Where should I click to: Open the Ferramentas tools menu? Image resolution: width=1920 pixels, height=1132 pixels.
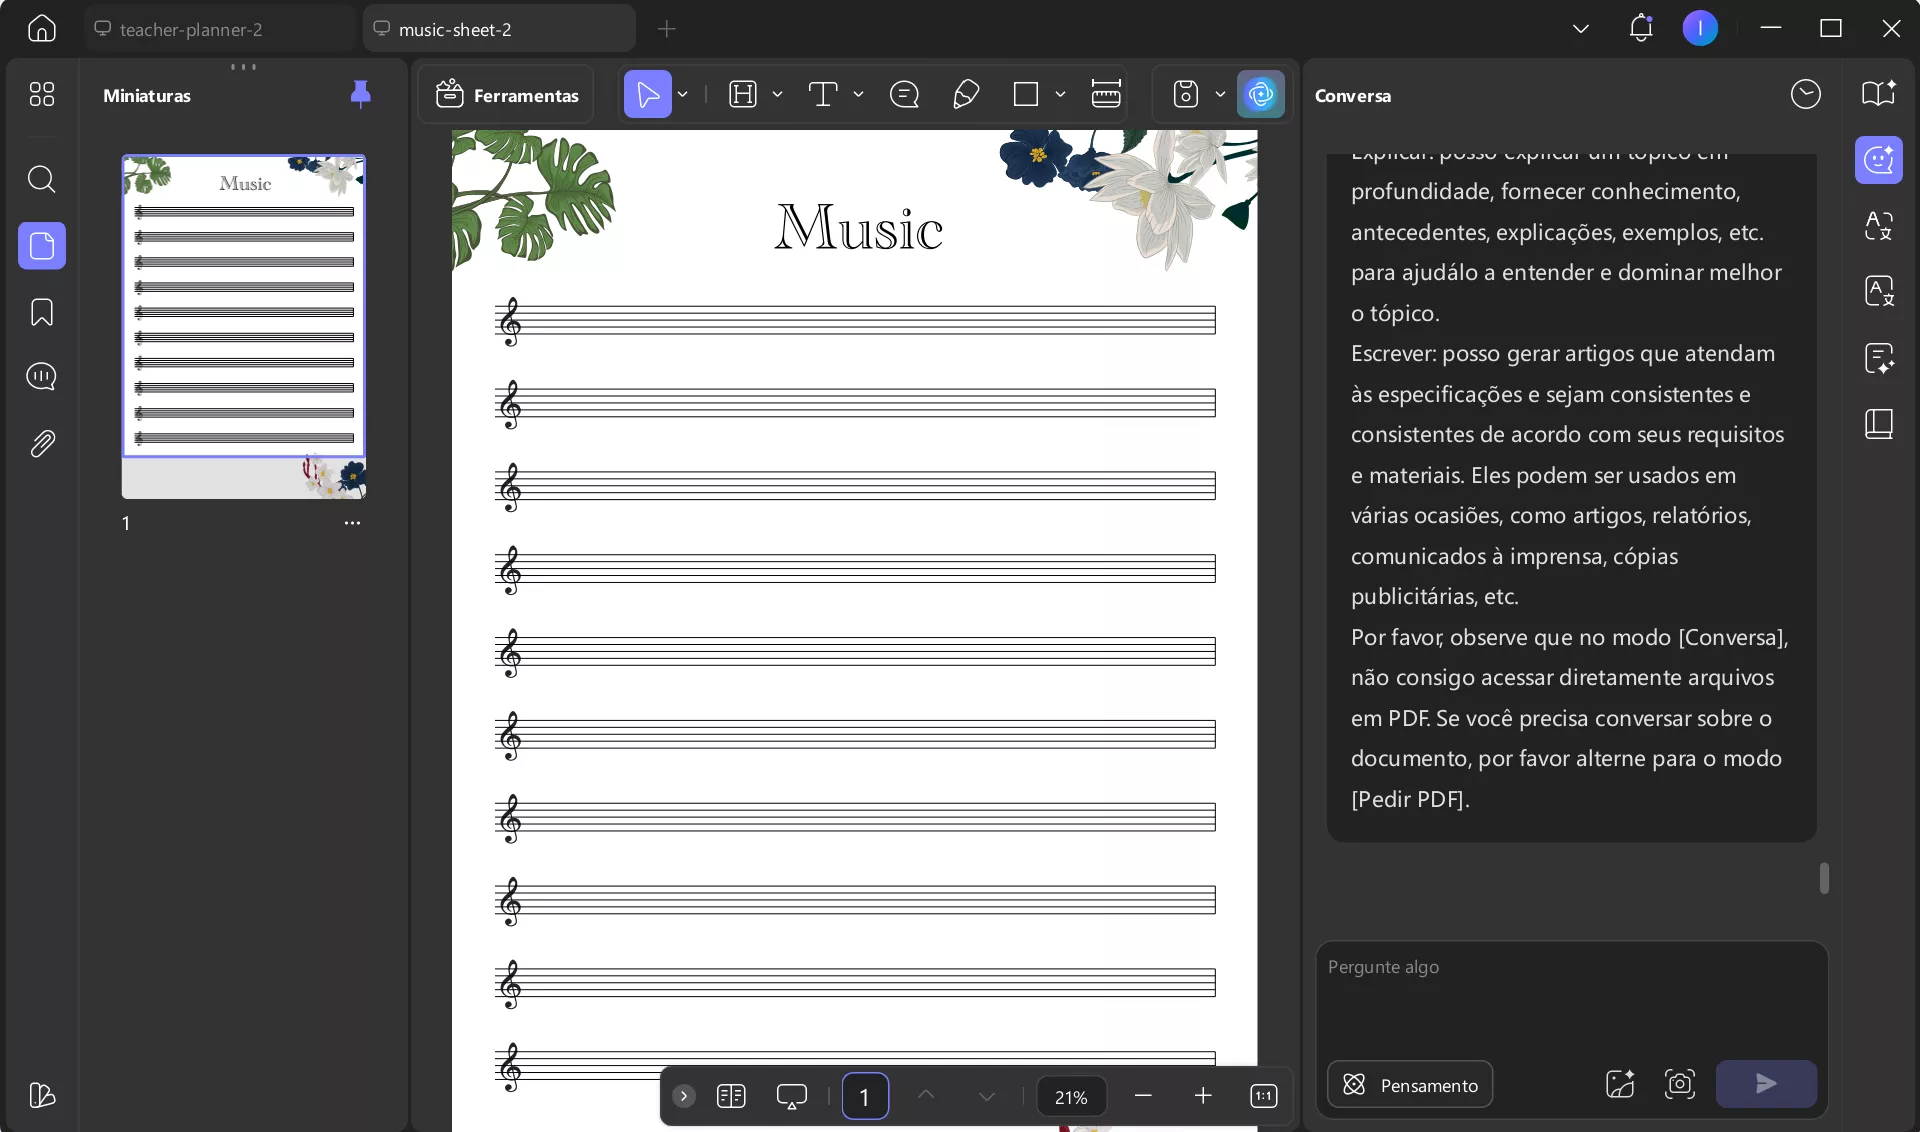[x=507, y=95]
